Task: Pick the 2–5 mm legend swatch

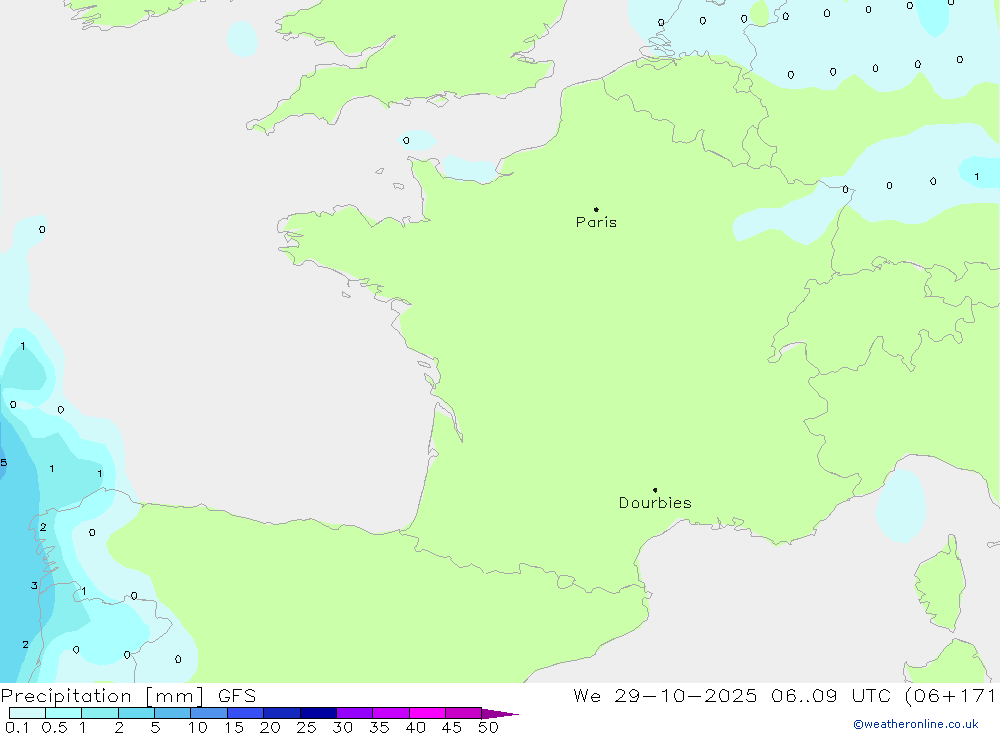Action: (x=136, y=713)
